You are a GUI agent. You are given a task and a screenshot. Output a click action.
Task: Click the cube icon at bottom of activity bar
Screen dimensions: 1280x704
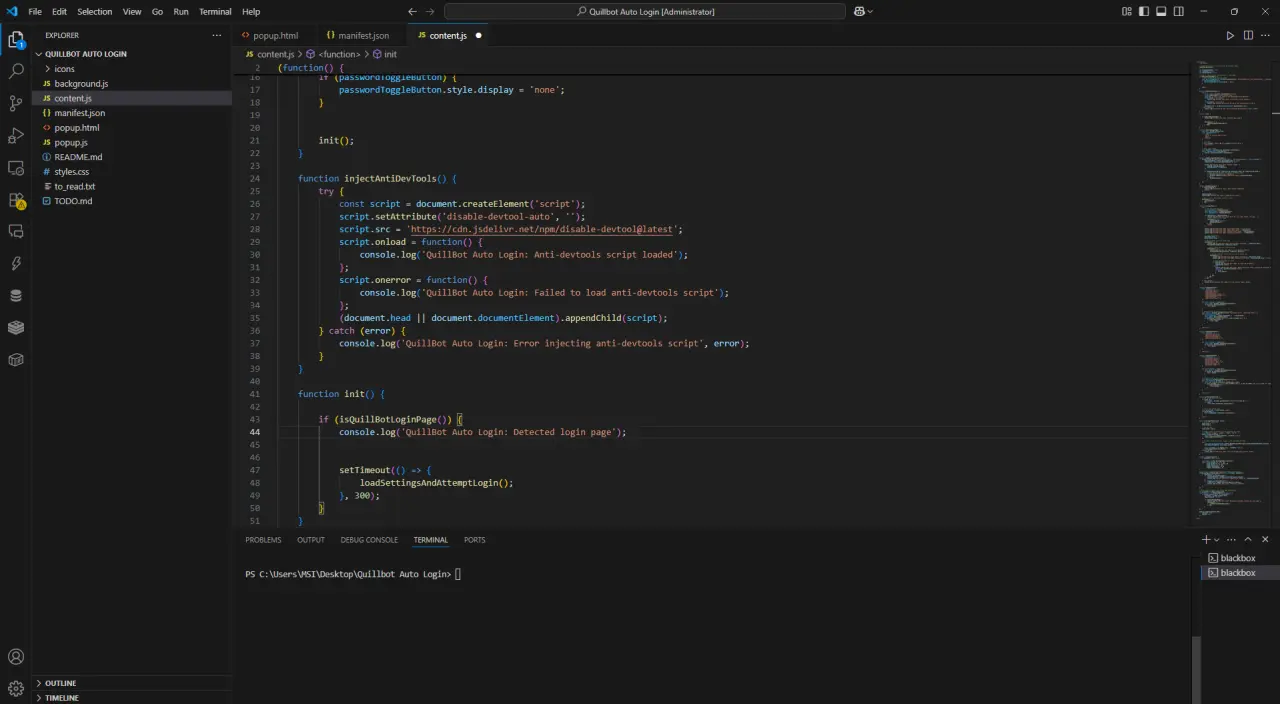16,360
